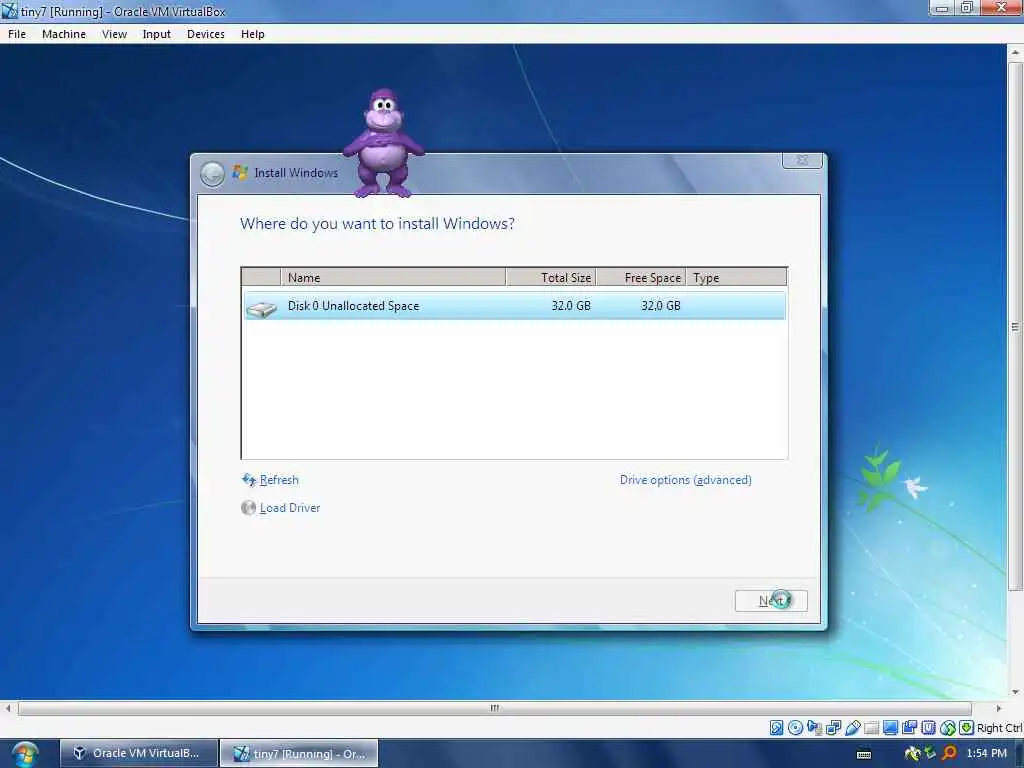Click the vertical scrollbar thumb at right
This screenshot has height=768, width=1024.
click(1015, 327)
